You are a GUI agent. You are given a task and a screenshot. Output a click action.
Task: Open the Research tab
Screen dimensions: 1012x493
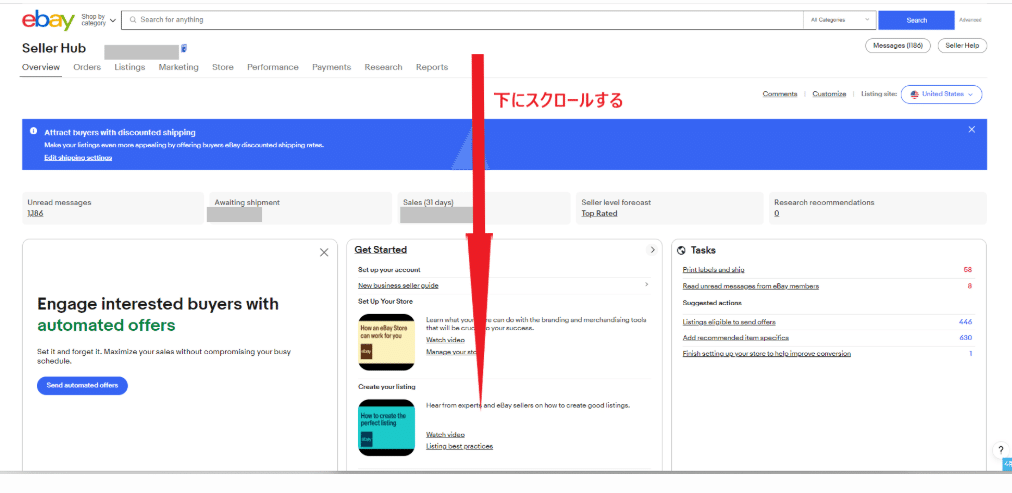pos(383,67)
